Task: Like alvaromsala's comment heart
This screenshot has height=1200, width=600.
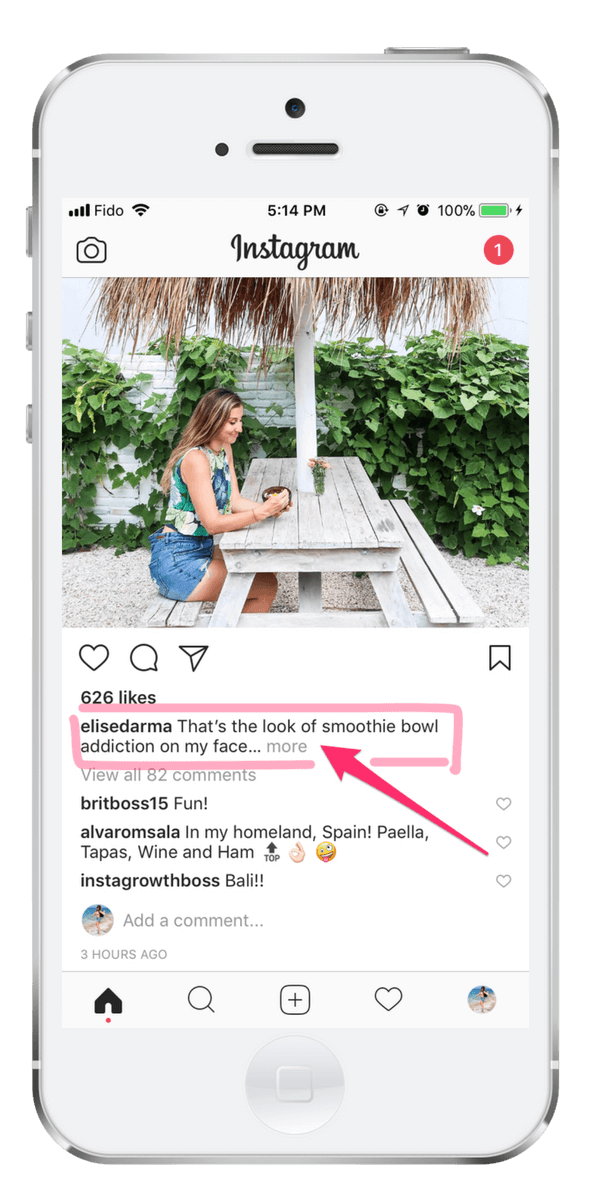Action: pyautogui.click(x=504, y=843)
